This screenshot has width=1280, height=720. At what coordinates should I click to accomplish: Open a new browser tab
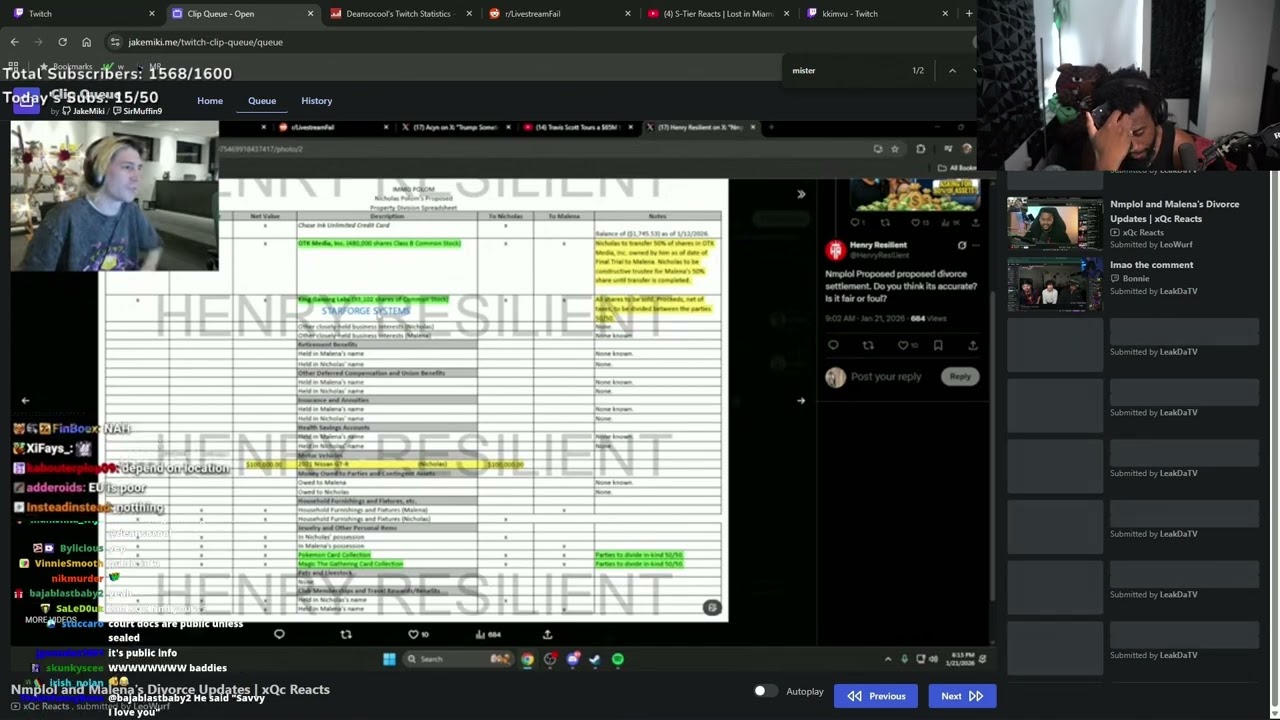968,13
